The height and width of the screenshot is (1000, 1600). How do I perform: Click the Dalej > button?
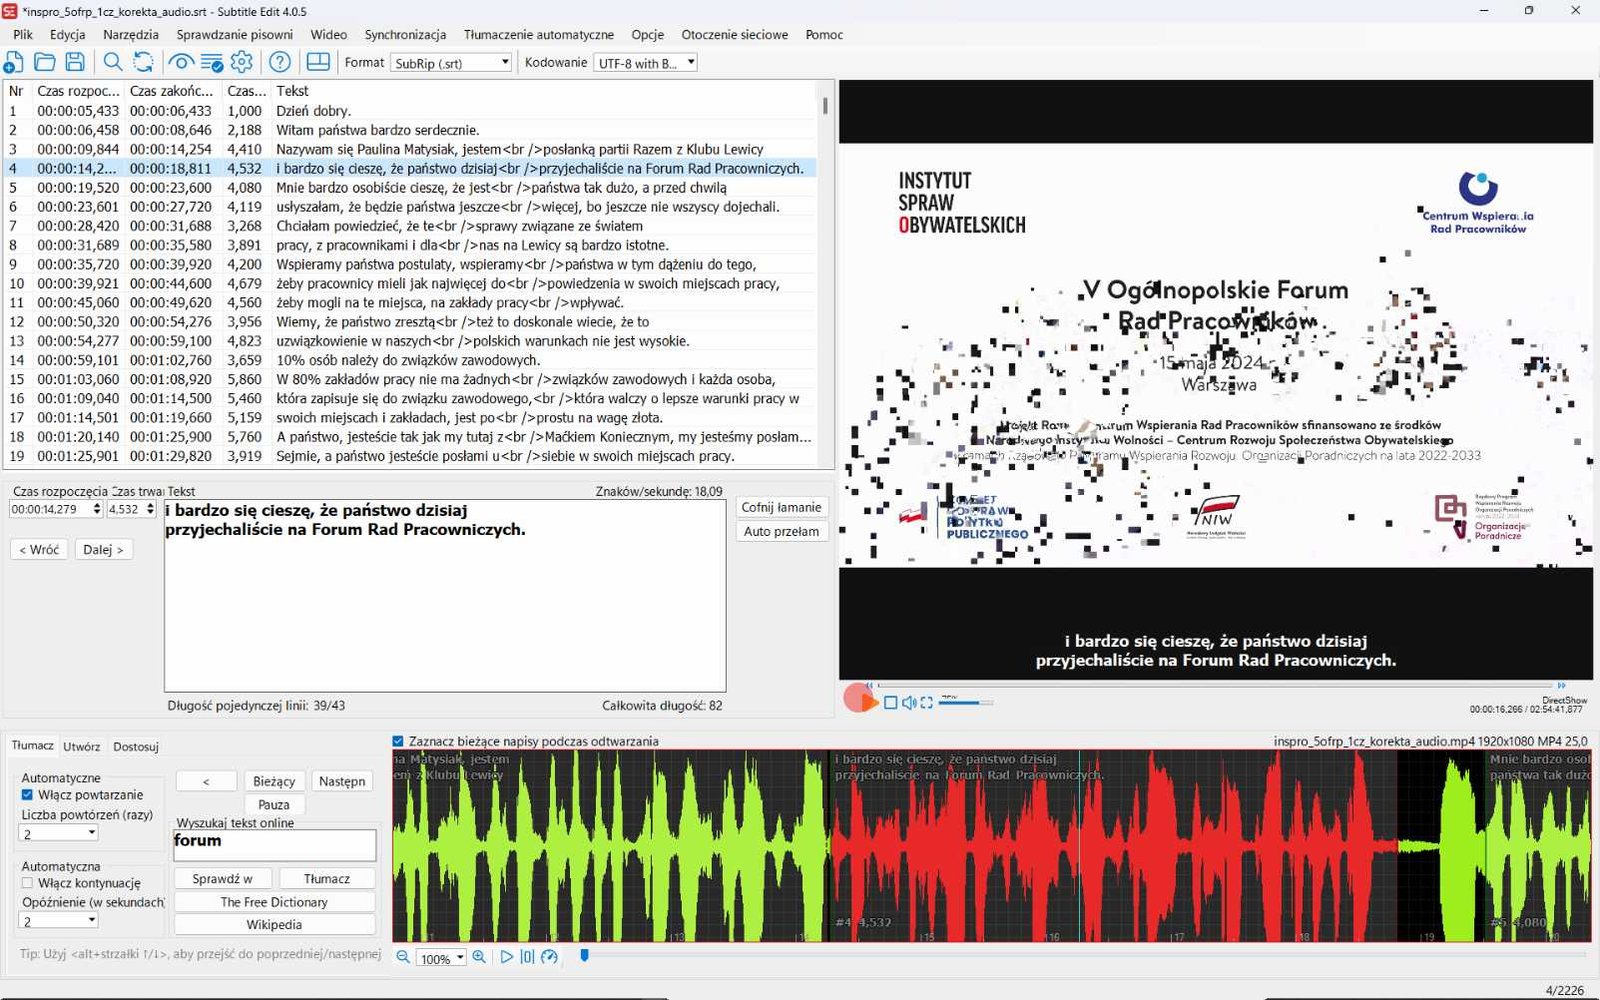pyautogui.click(x=103, y=549)
